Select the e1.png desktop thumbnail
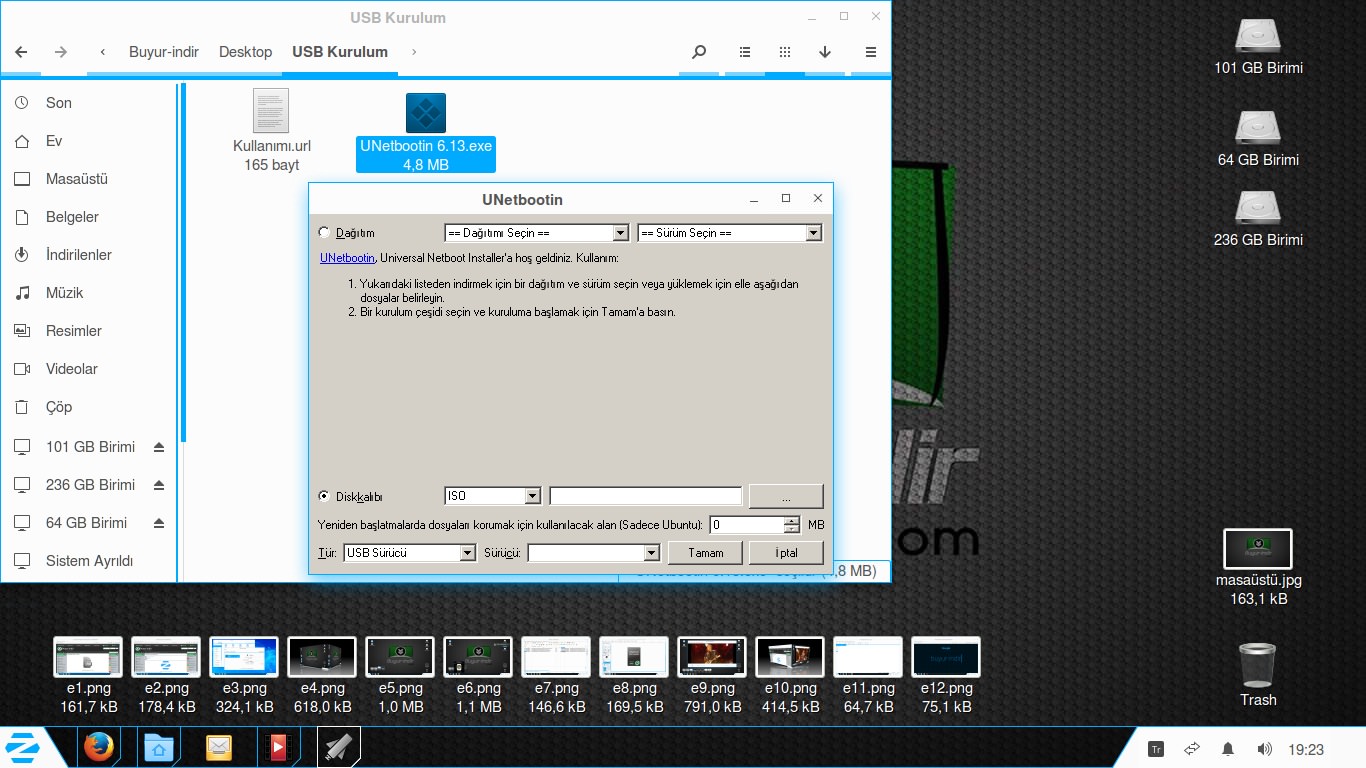Screen dimensions: 1366x768 click(88, 675)
